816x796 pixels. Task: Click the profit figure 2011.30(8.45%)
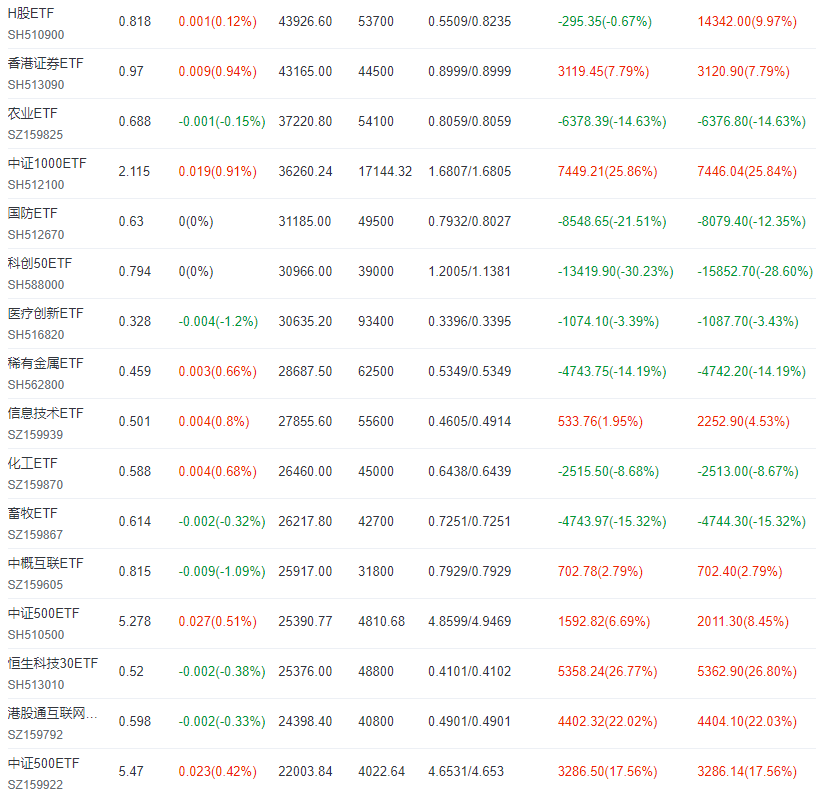(743, 621)
